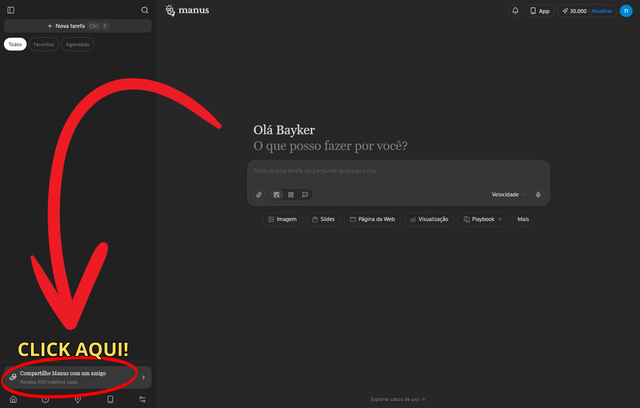This screenshot has height=408, width=640.
Task: Choose the Visualização suggestion chip
Action: coord(429,220)
